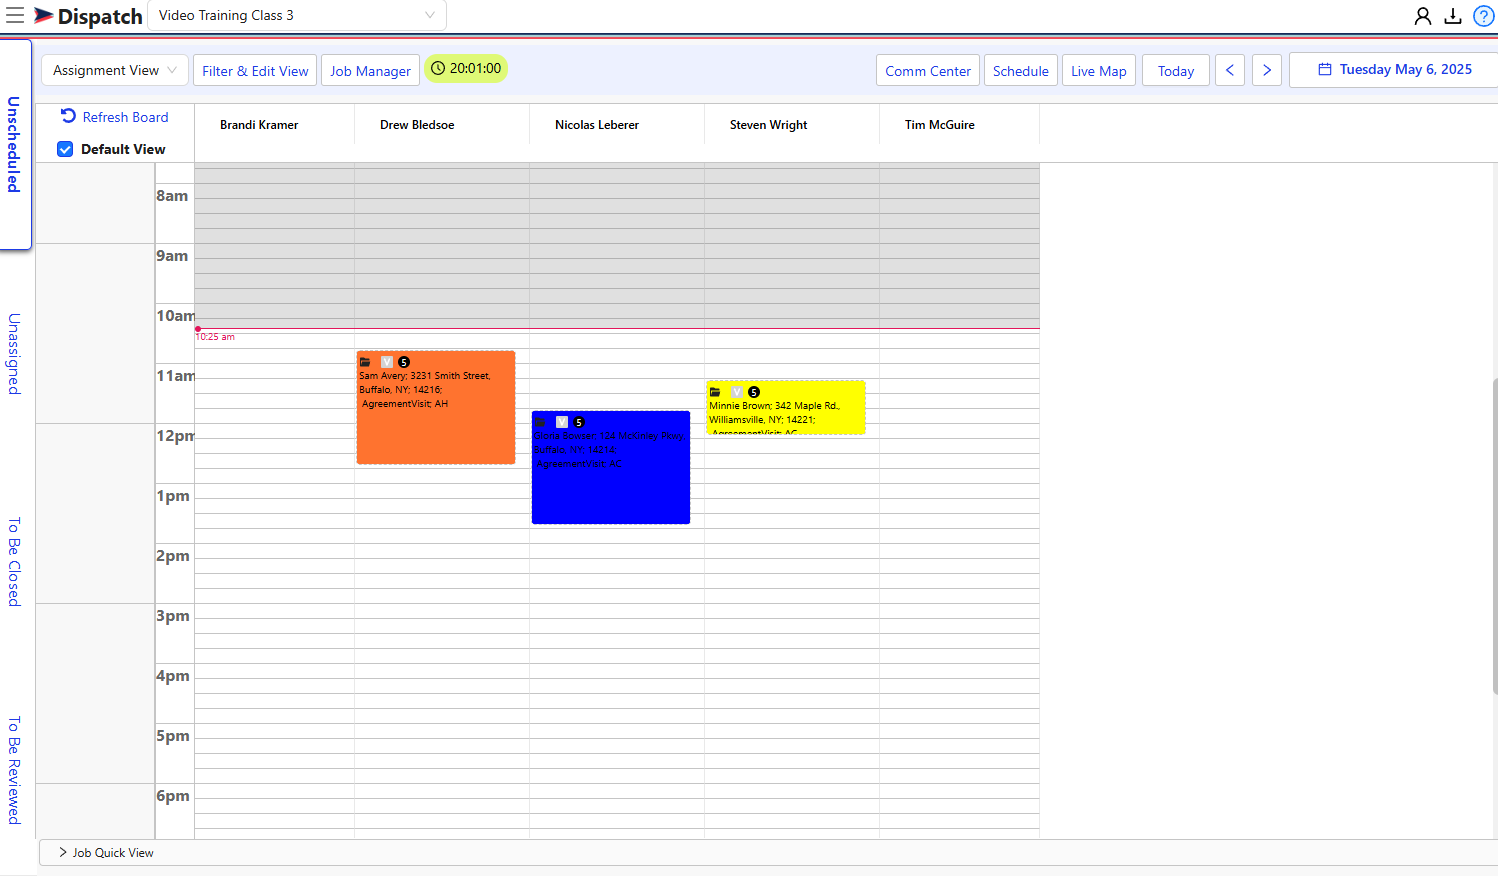
Task: Select Drew Bledsoe column header
Action: point(417,125)
